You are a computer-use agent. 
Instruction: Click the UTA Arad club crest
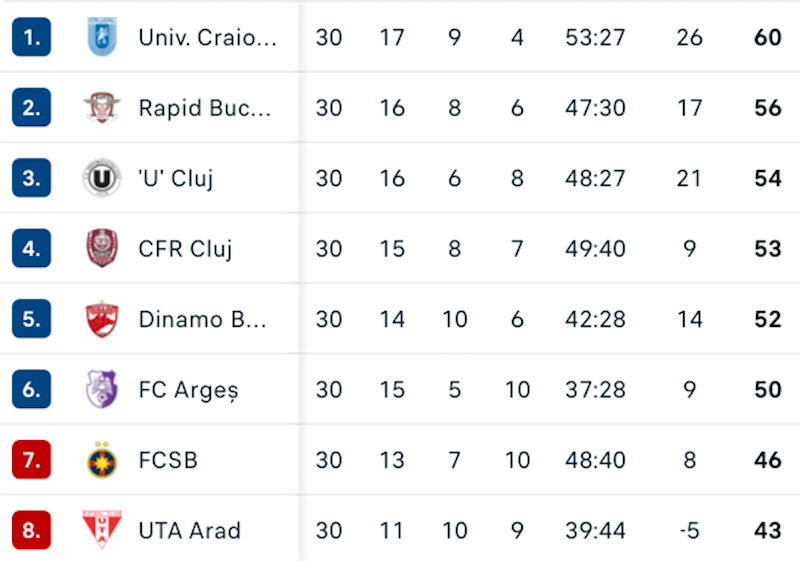click(x=101, y=529)
